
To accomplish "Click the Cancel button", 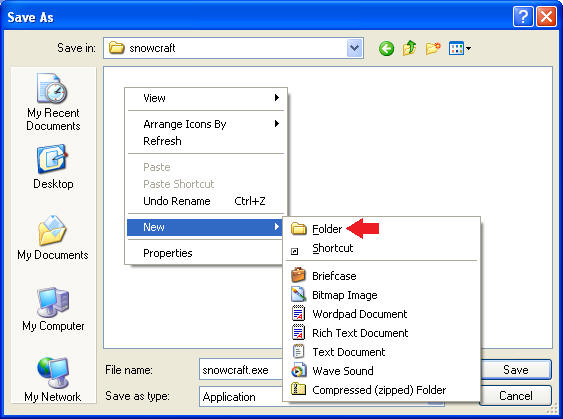I will [x=516, y=396].
